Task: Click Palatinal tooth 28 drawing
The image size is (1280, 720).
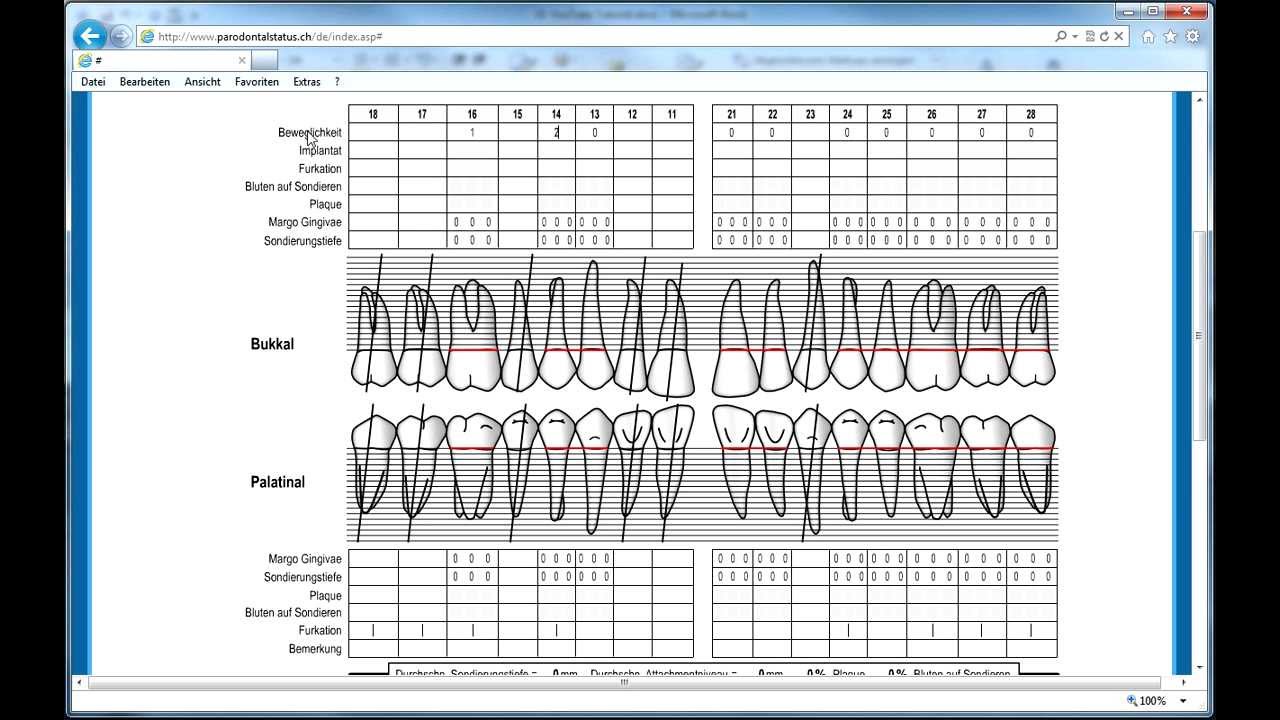Action: click(x=1033, y=464)
